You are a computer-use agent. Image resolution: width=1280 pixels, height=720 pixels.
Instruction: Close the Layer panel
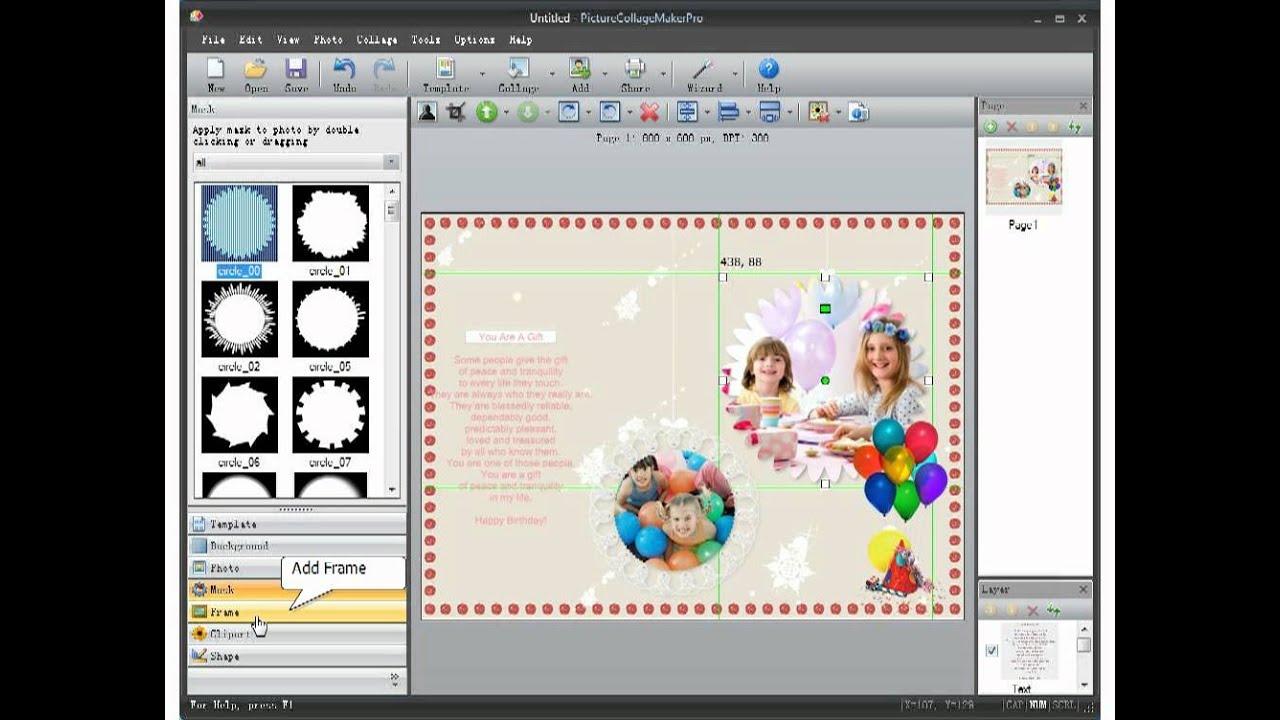1083,590
